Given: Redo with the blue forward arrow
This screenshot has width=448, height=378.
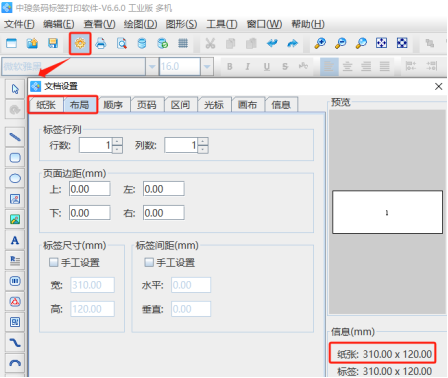Looking at the screenshot, I should (x=293, y=43).
